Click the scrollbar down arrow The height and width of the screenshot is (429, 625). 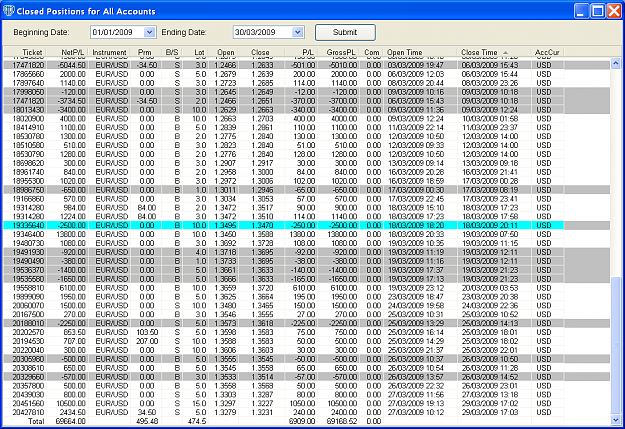click(x=615, y=420)
